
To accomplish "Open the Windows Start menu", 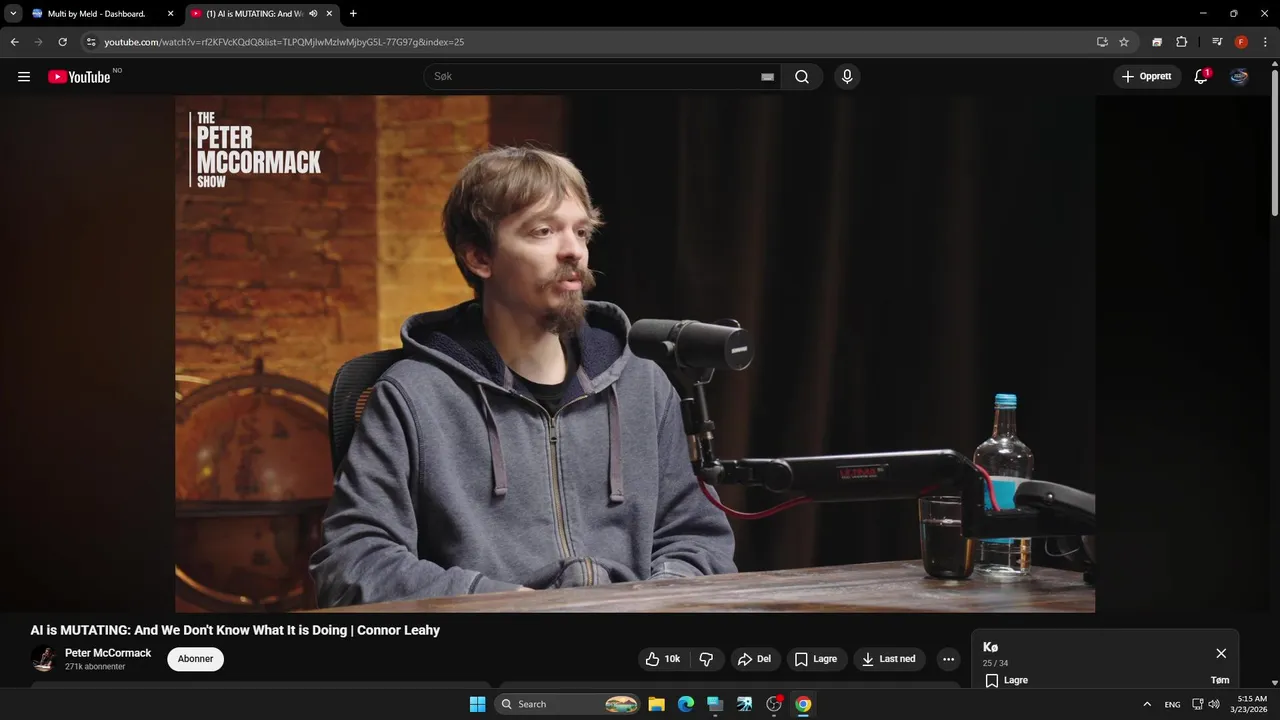I will point(477,704).
